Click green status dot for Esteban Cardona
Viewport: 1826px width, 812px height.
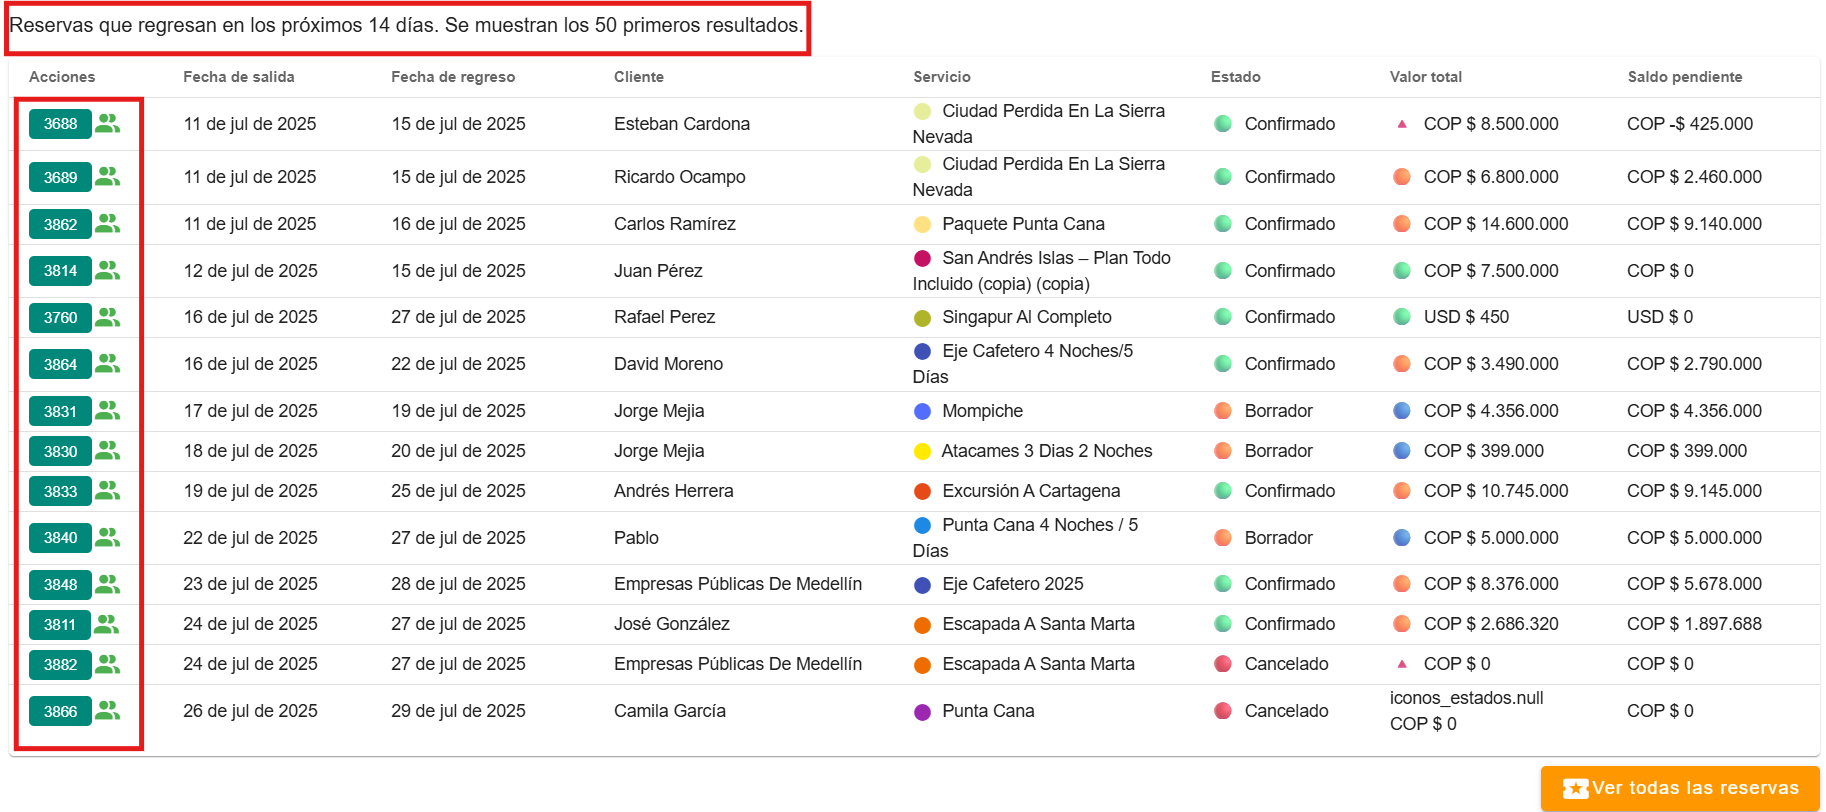click(1222, 124)
